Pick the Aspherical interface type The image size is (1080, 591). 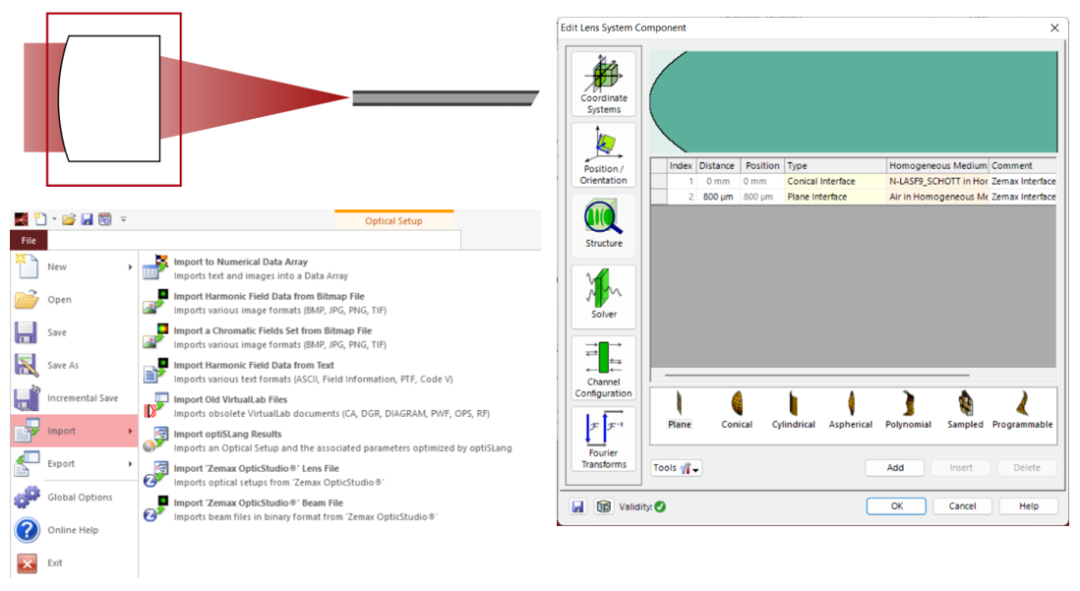click(x=851, y=411)
